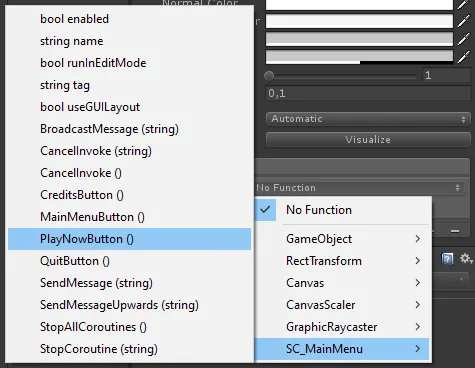Click the Visualize button

click(x=368, y=140)
